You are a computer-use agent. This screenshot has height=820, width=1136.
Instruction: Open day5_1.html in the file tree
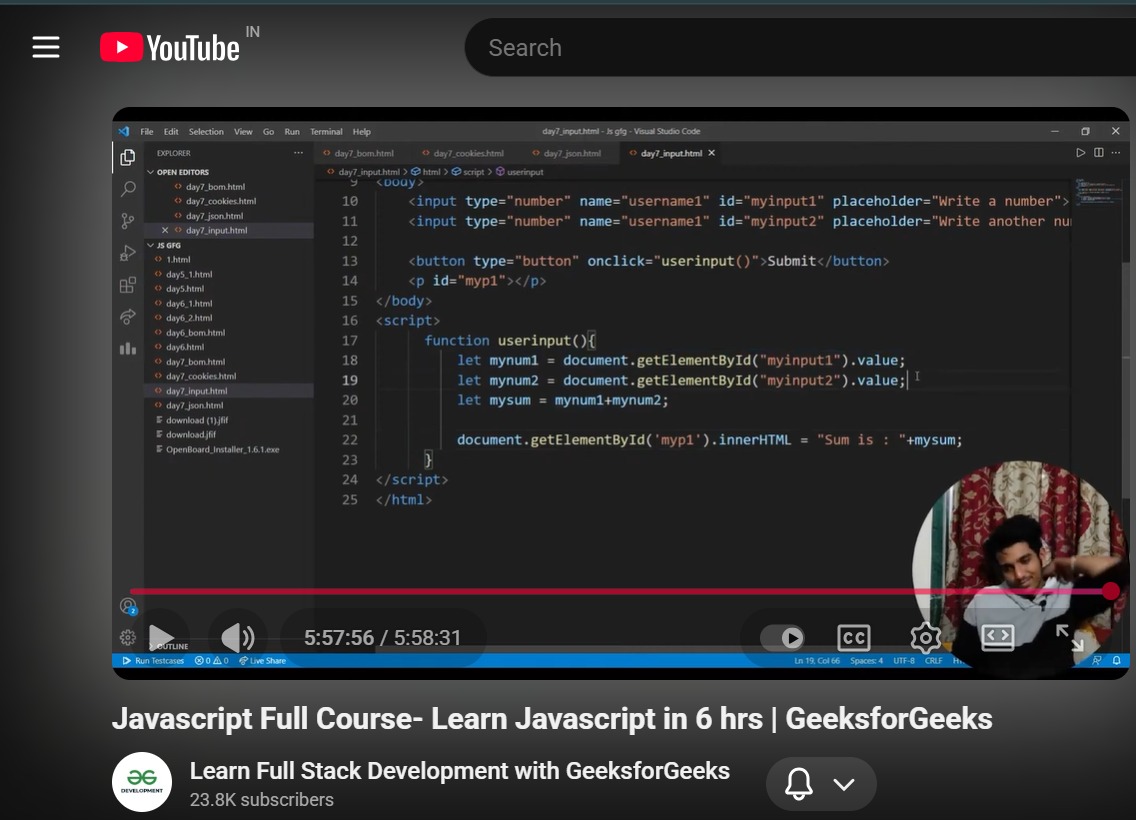189,275
